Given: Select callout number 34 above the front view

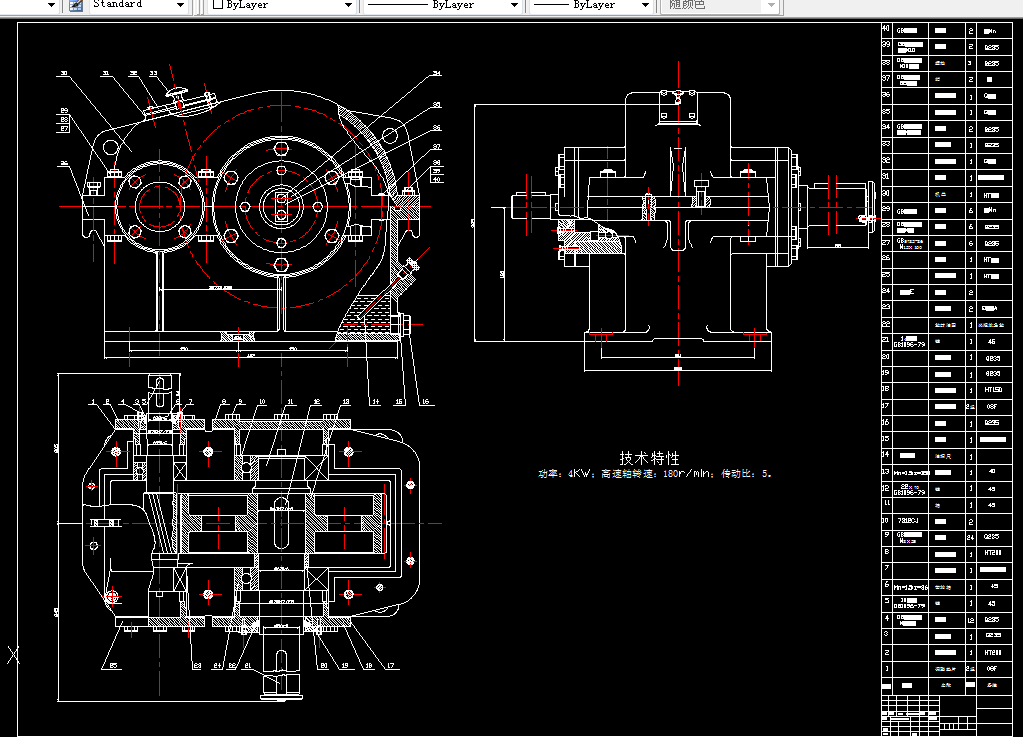Looking at the screenshot, I should (x=436, y=73).
